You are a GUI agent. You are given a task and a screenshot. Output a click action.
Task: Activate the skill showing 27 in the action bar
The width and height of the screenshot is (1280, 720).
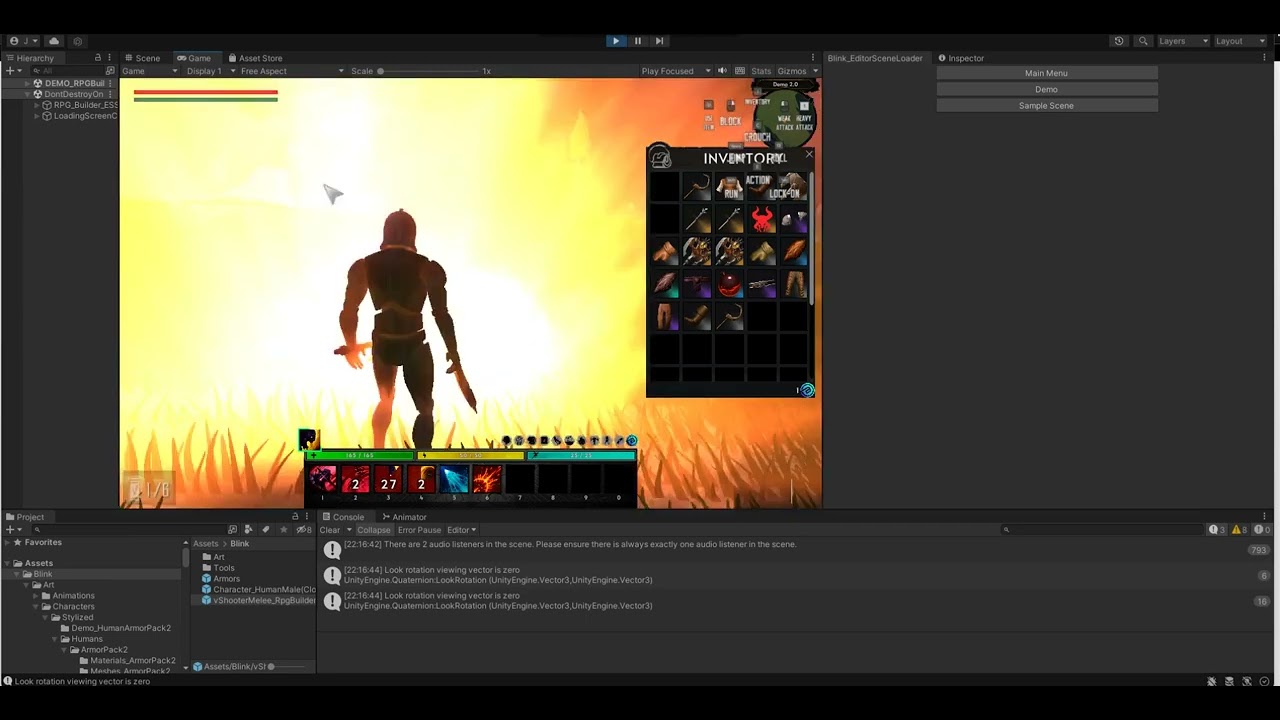(x=388, y=481)
